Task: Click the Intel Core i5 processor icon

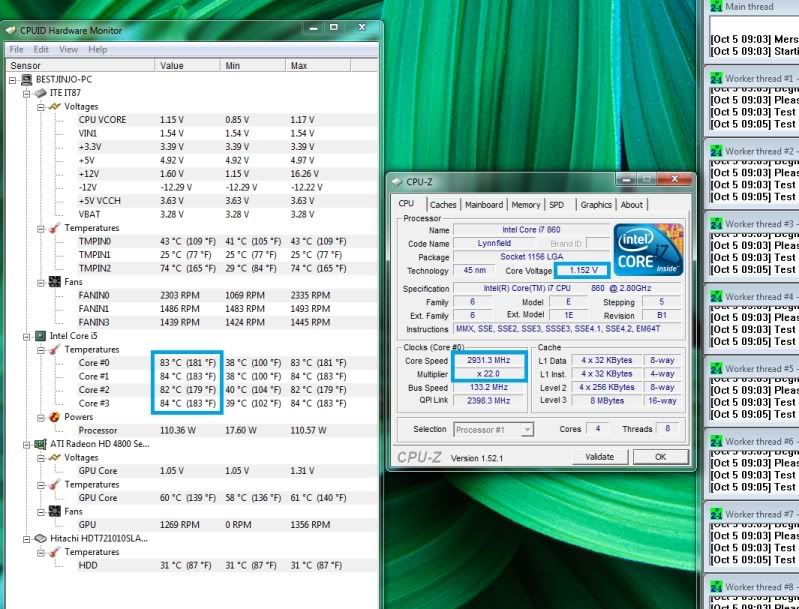Action: click(40, 336)
